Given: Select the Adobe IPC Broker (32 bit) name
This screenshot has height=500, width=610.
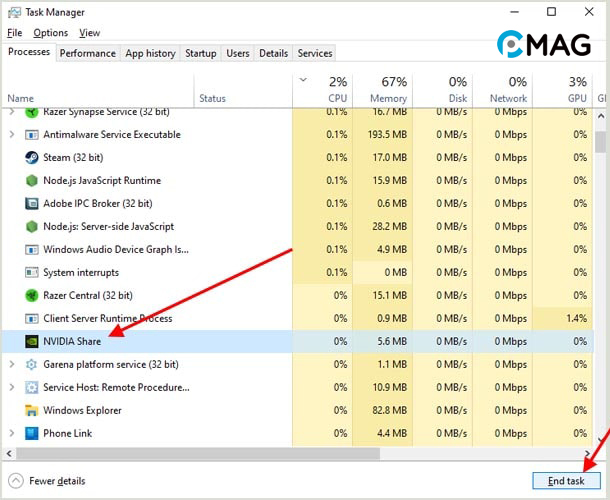Looking at the screenshot, I should [x=98, y=204].
